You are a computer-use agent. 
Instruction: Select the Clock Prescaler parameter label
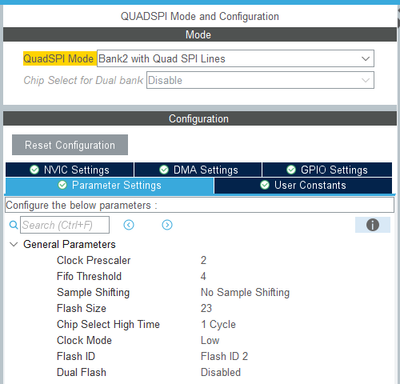click(x=94, y=260)
